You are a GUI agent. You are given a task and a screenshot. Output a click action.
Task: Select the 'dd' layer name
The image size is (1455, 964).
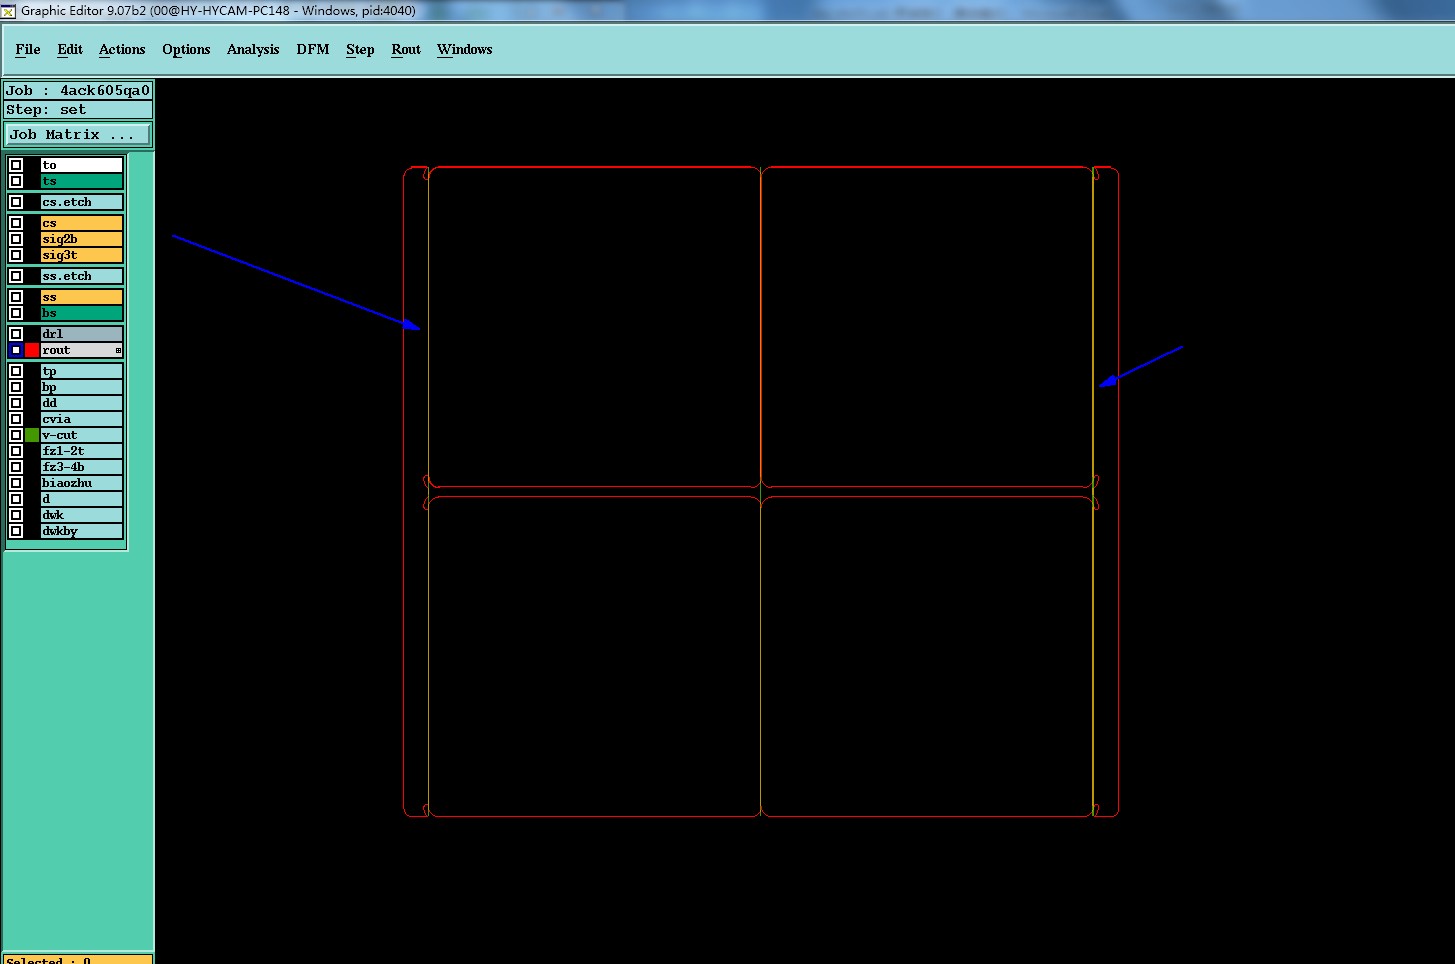tap(82, 403)
